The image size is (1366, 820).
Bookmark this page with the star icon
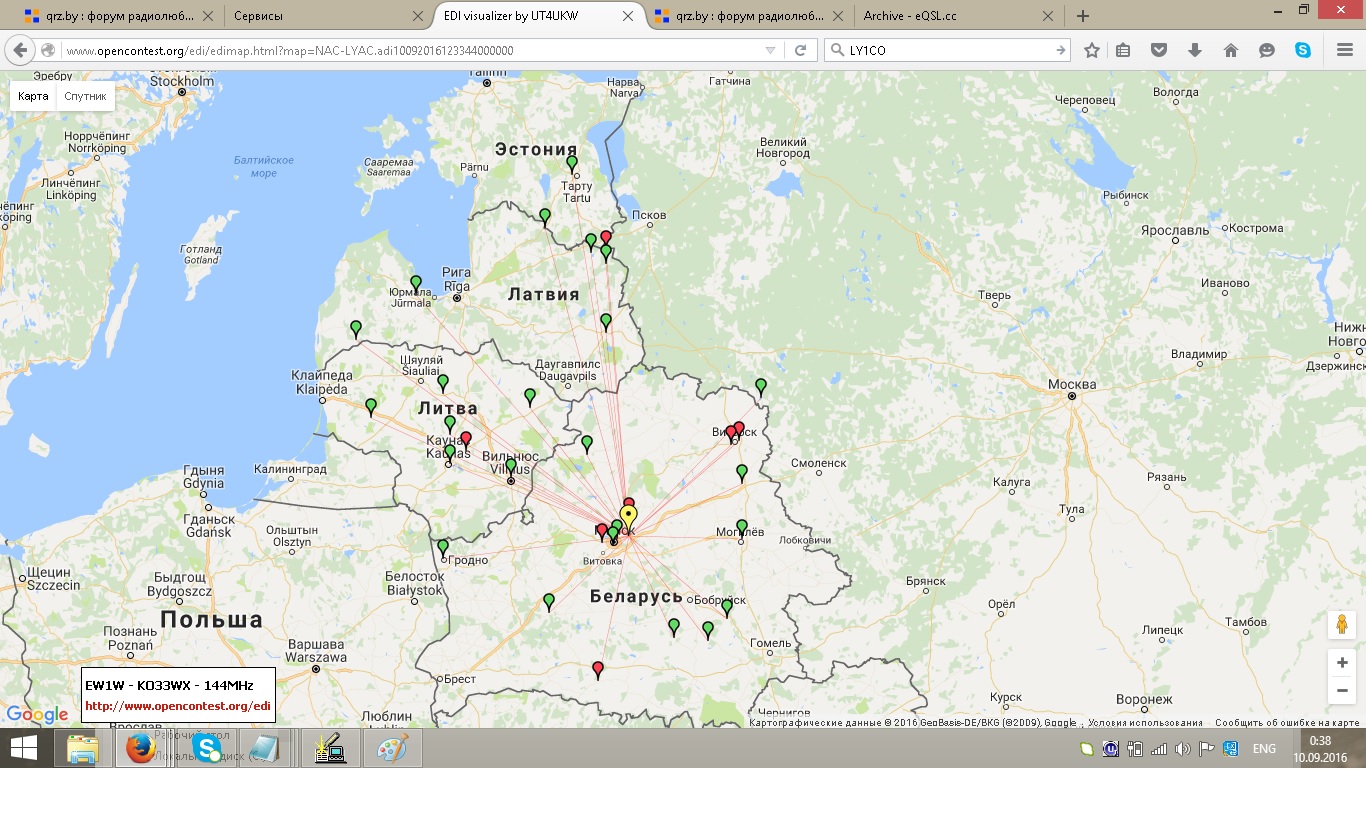tap(1092, 50)
